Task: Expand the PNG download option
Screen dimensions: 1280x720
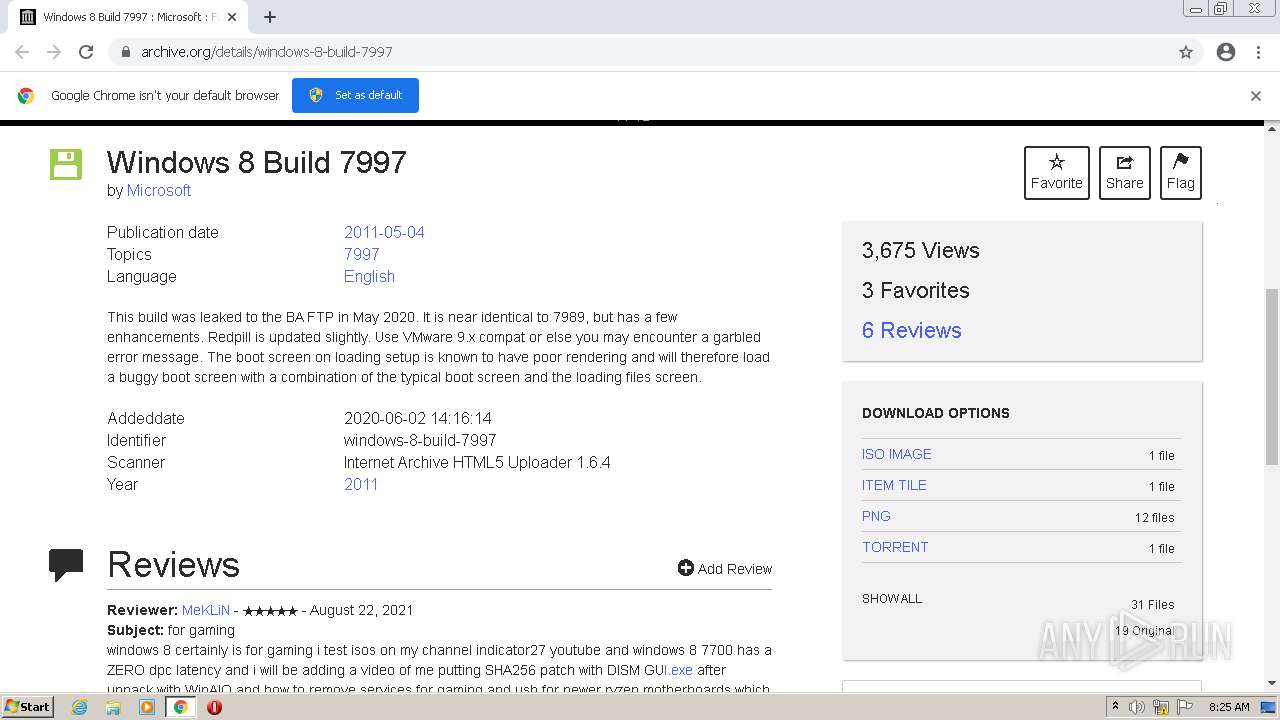Action: pyautogui.click(x=876, y=516)
